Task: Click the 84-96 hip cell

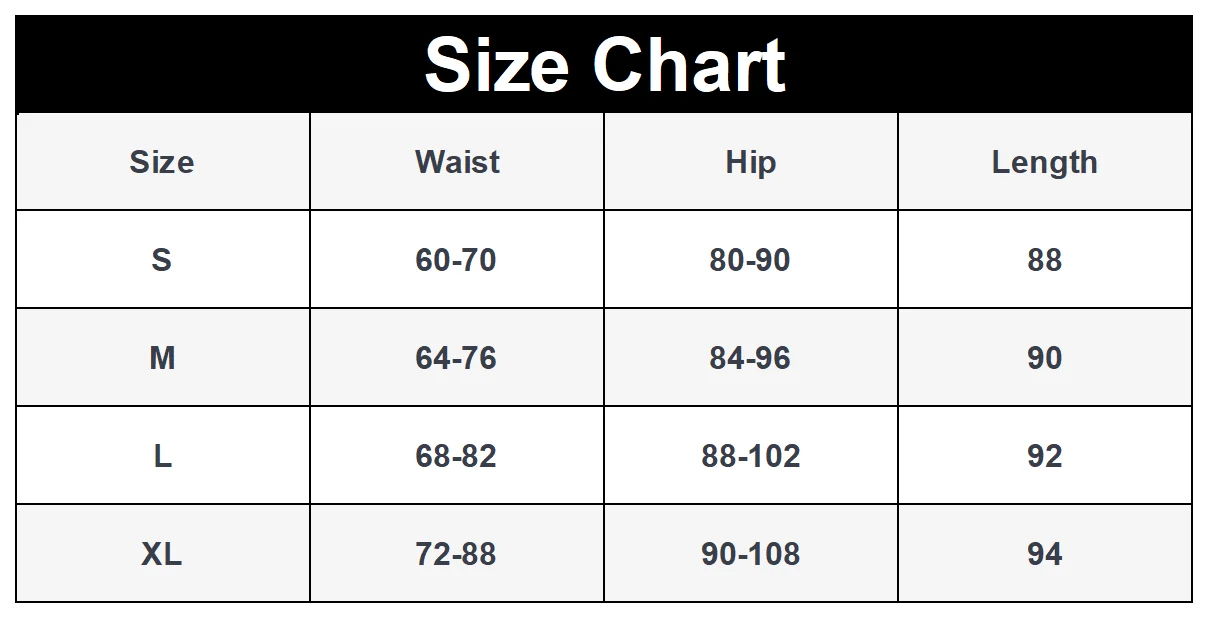Action: coord(750,358)
